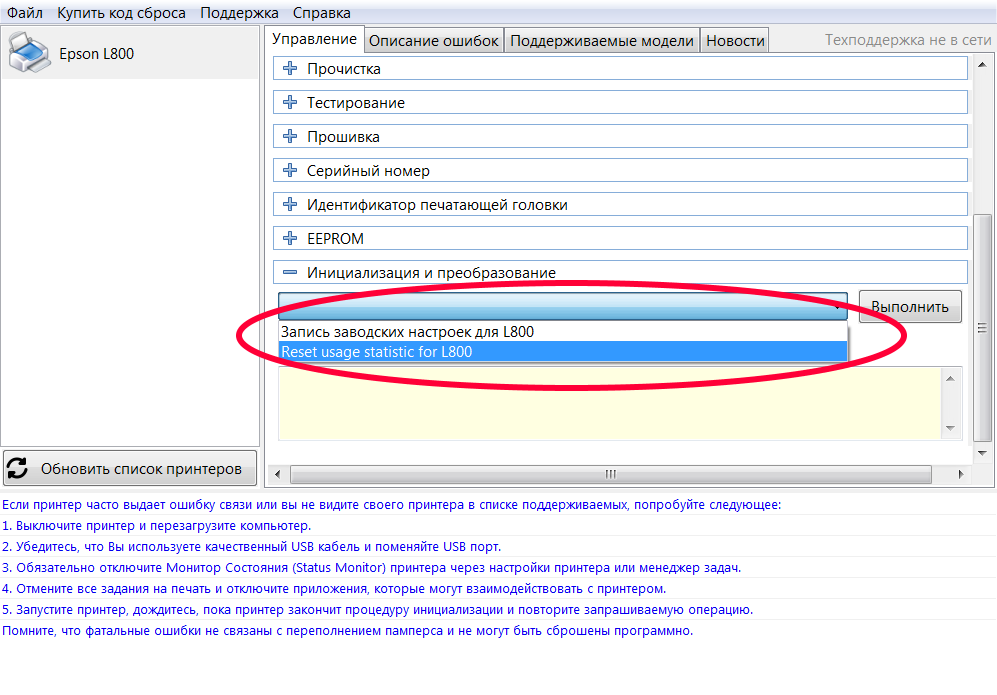997x695 pixels.
Task: Click tip line 3 about Status Monitor
Action: (372, 568)
